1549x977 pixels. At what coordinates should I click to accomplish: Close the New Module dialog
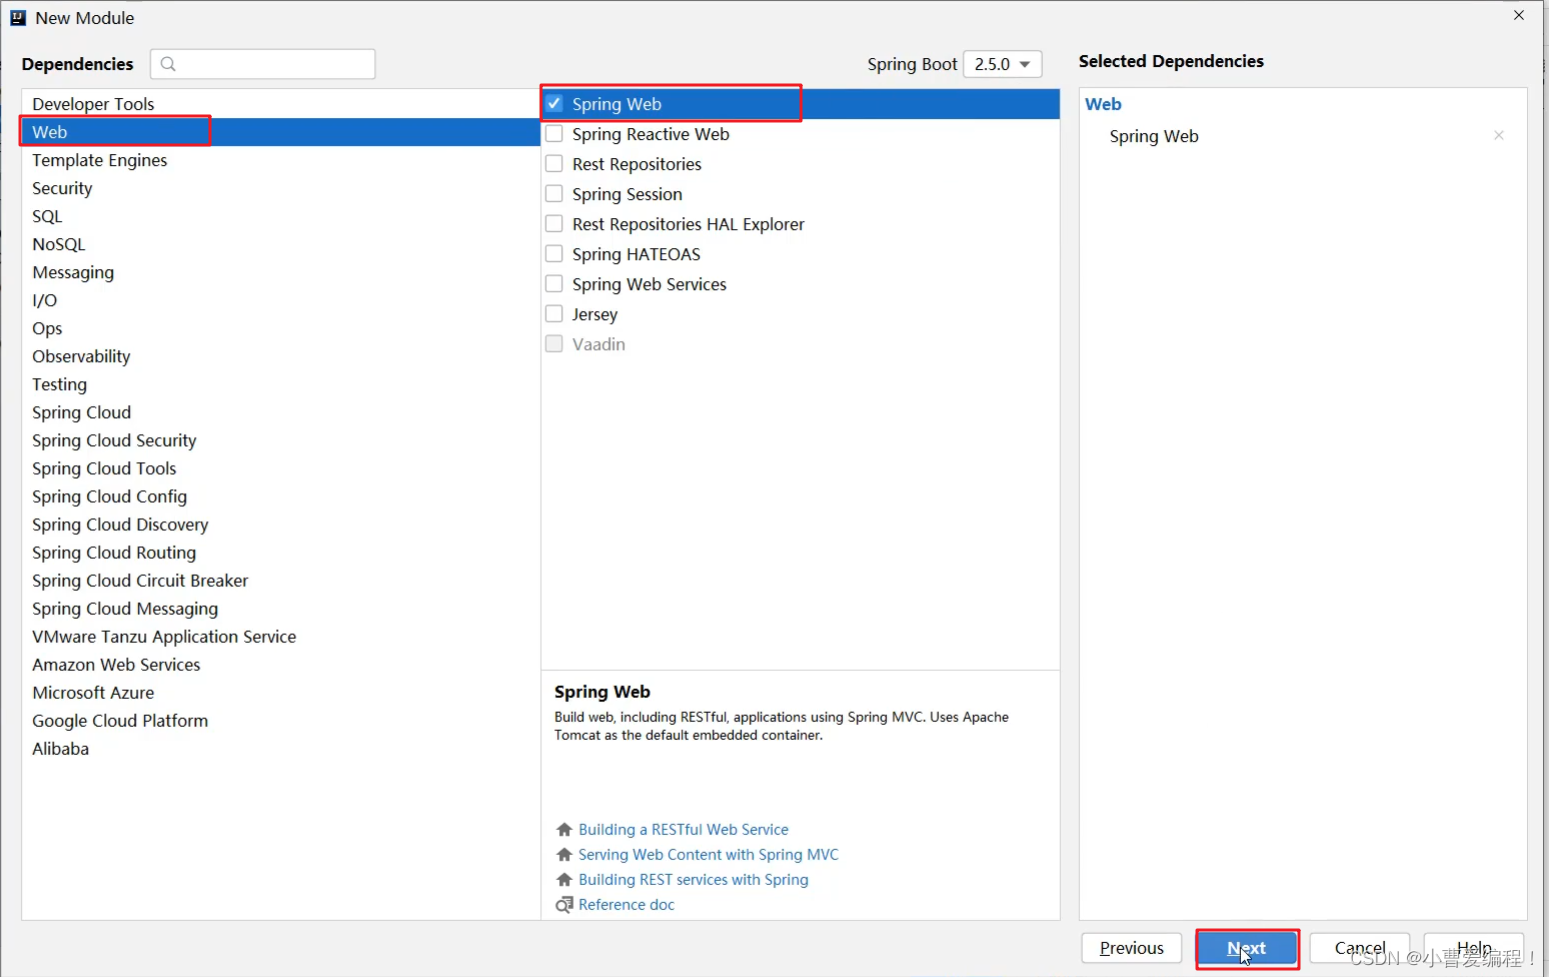tap(1519, 15)
